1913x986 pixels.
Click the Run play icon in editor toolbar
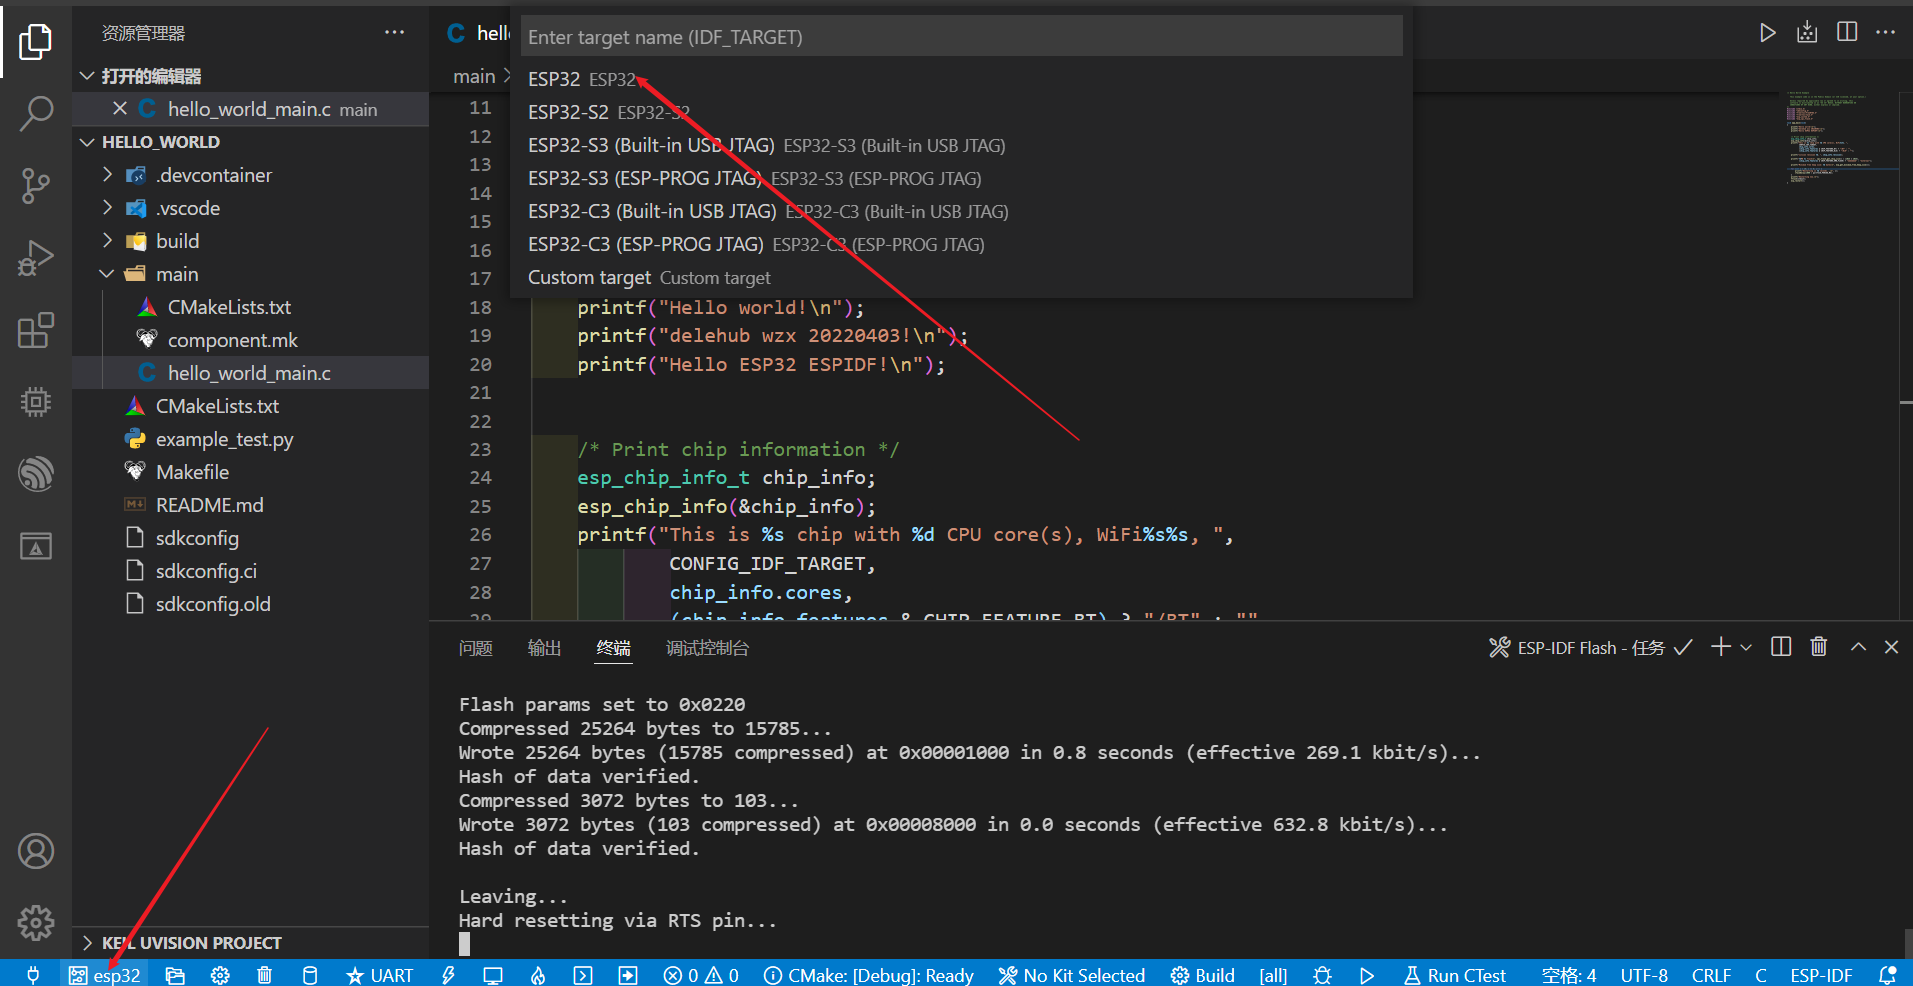(1768, 33)
